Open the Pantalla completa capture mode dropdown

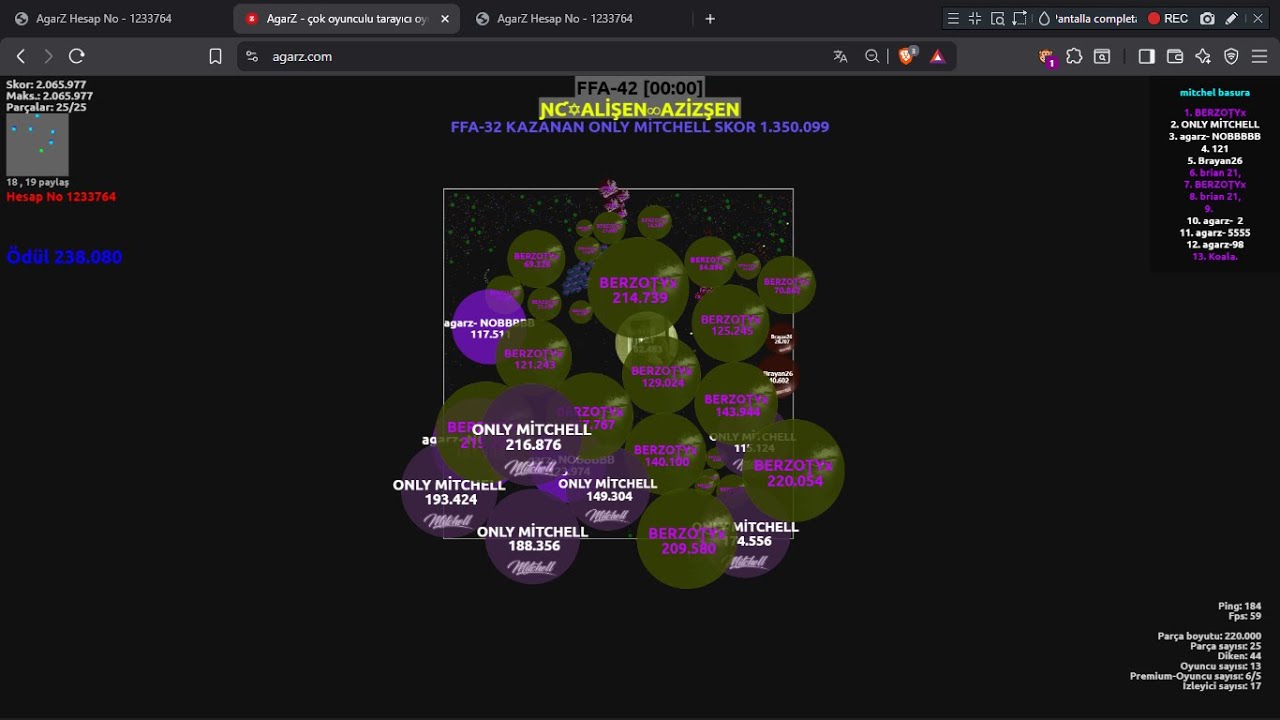[1095, 18]
